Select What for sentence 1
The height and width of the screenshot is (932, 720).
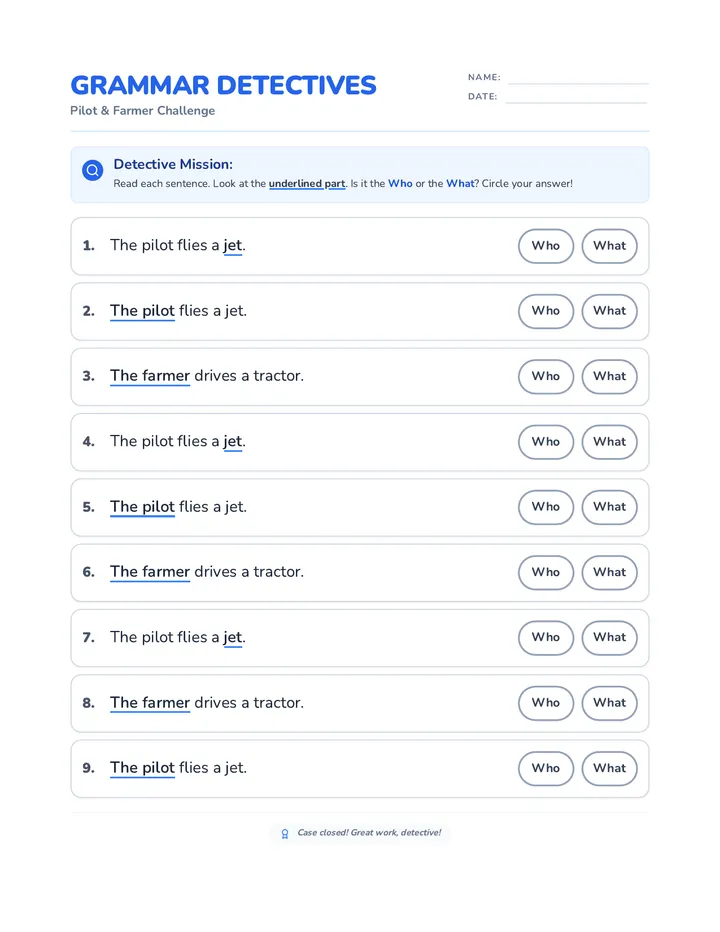609,245
